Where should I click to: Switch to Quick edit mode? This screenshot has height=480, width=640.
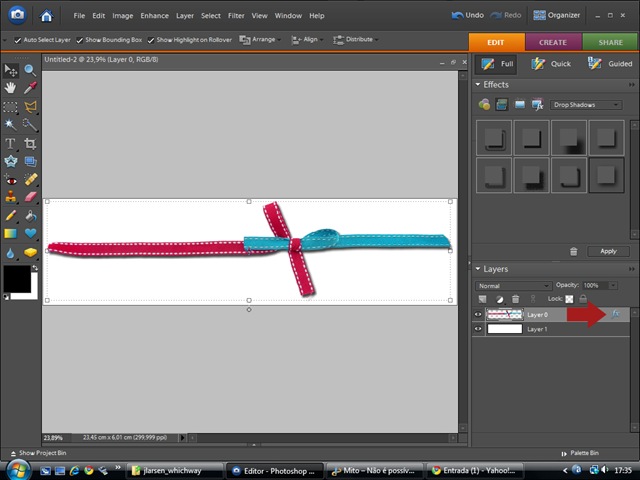pyautogui.click(x=551, y=64)
